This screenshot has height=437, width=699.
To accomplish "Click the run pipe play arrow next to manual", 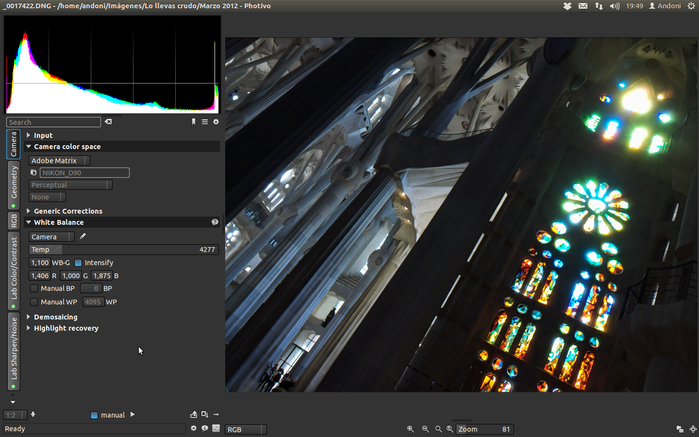I will tap(132, 415).
